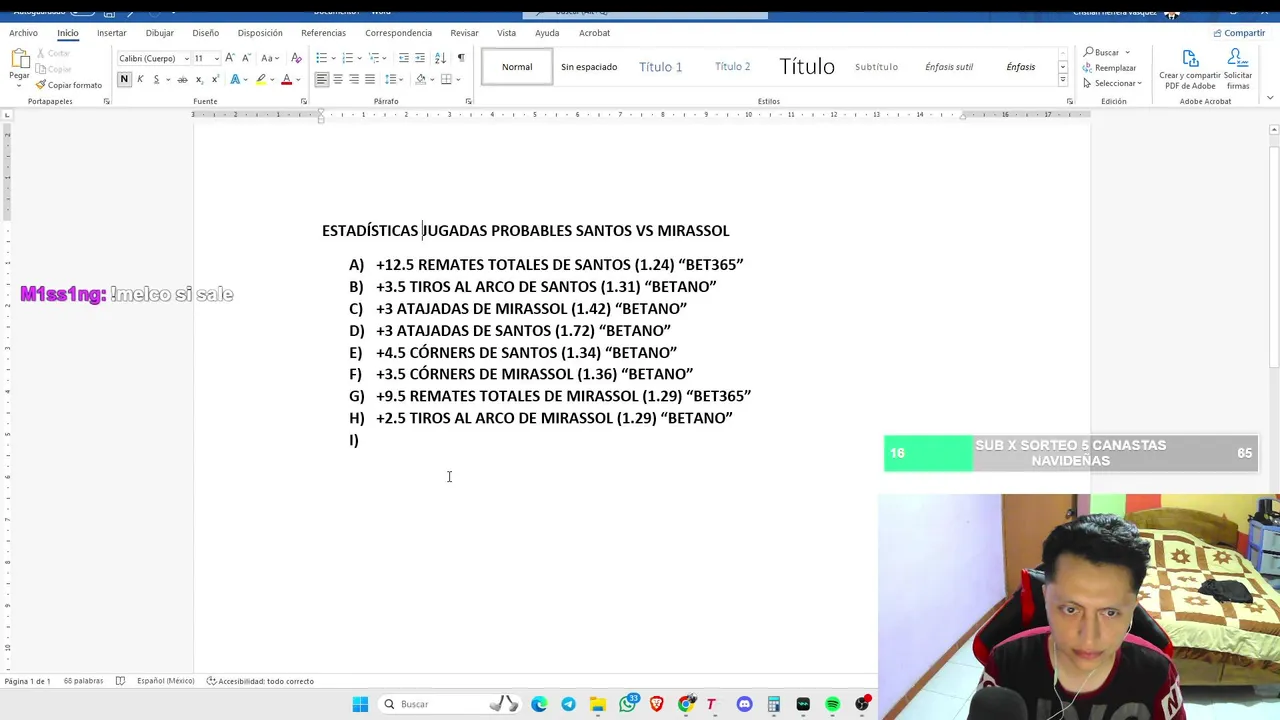The width and height of the screenshot is (1280, 720).
Task: Open Discord from the taskbar
Action: tap(744, 704)
